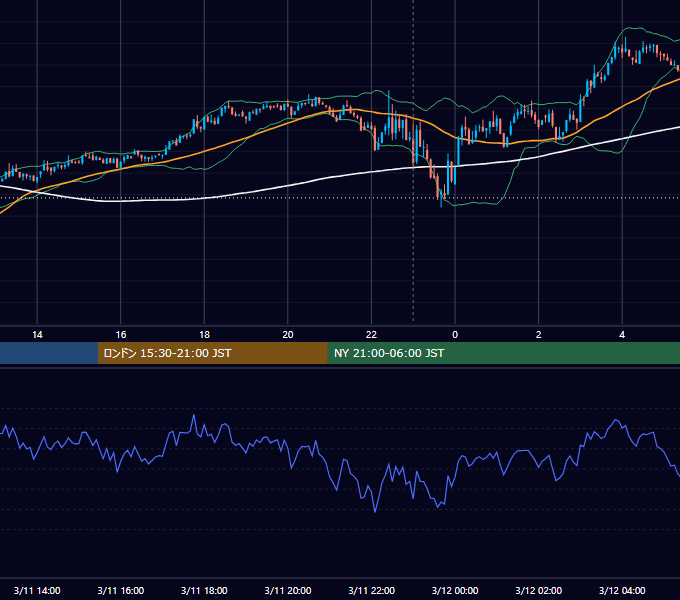Click the 3/12 04:00 date label
680x600 pixels.
(x=622, y=590)
